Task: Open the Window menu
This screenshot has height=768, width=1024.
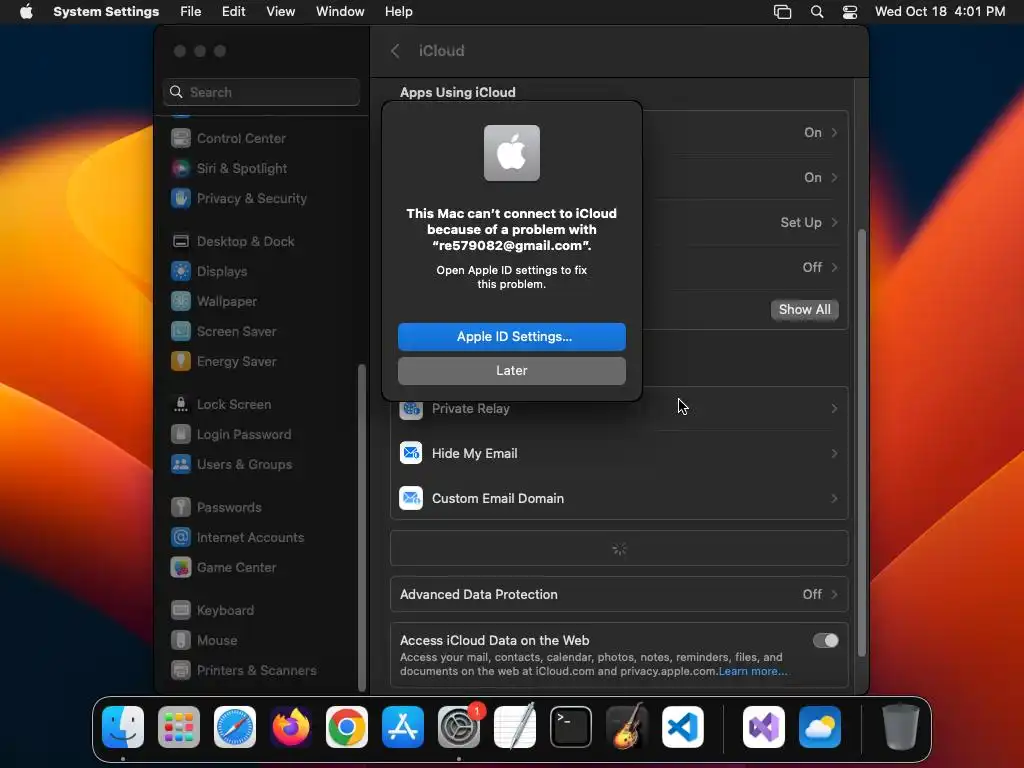Action: [340, 12]
